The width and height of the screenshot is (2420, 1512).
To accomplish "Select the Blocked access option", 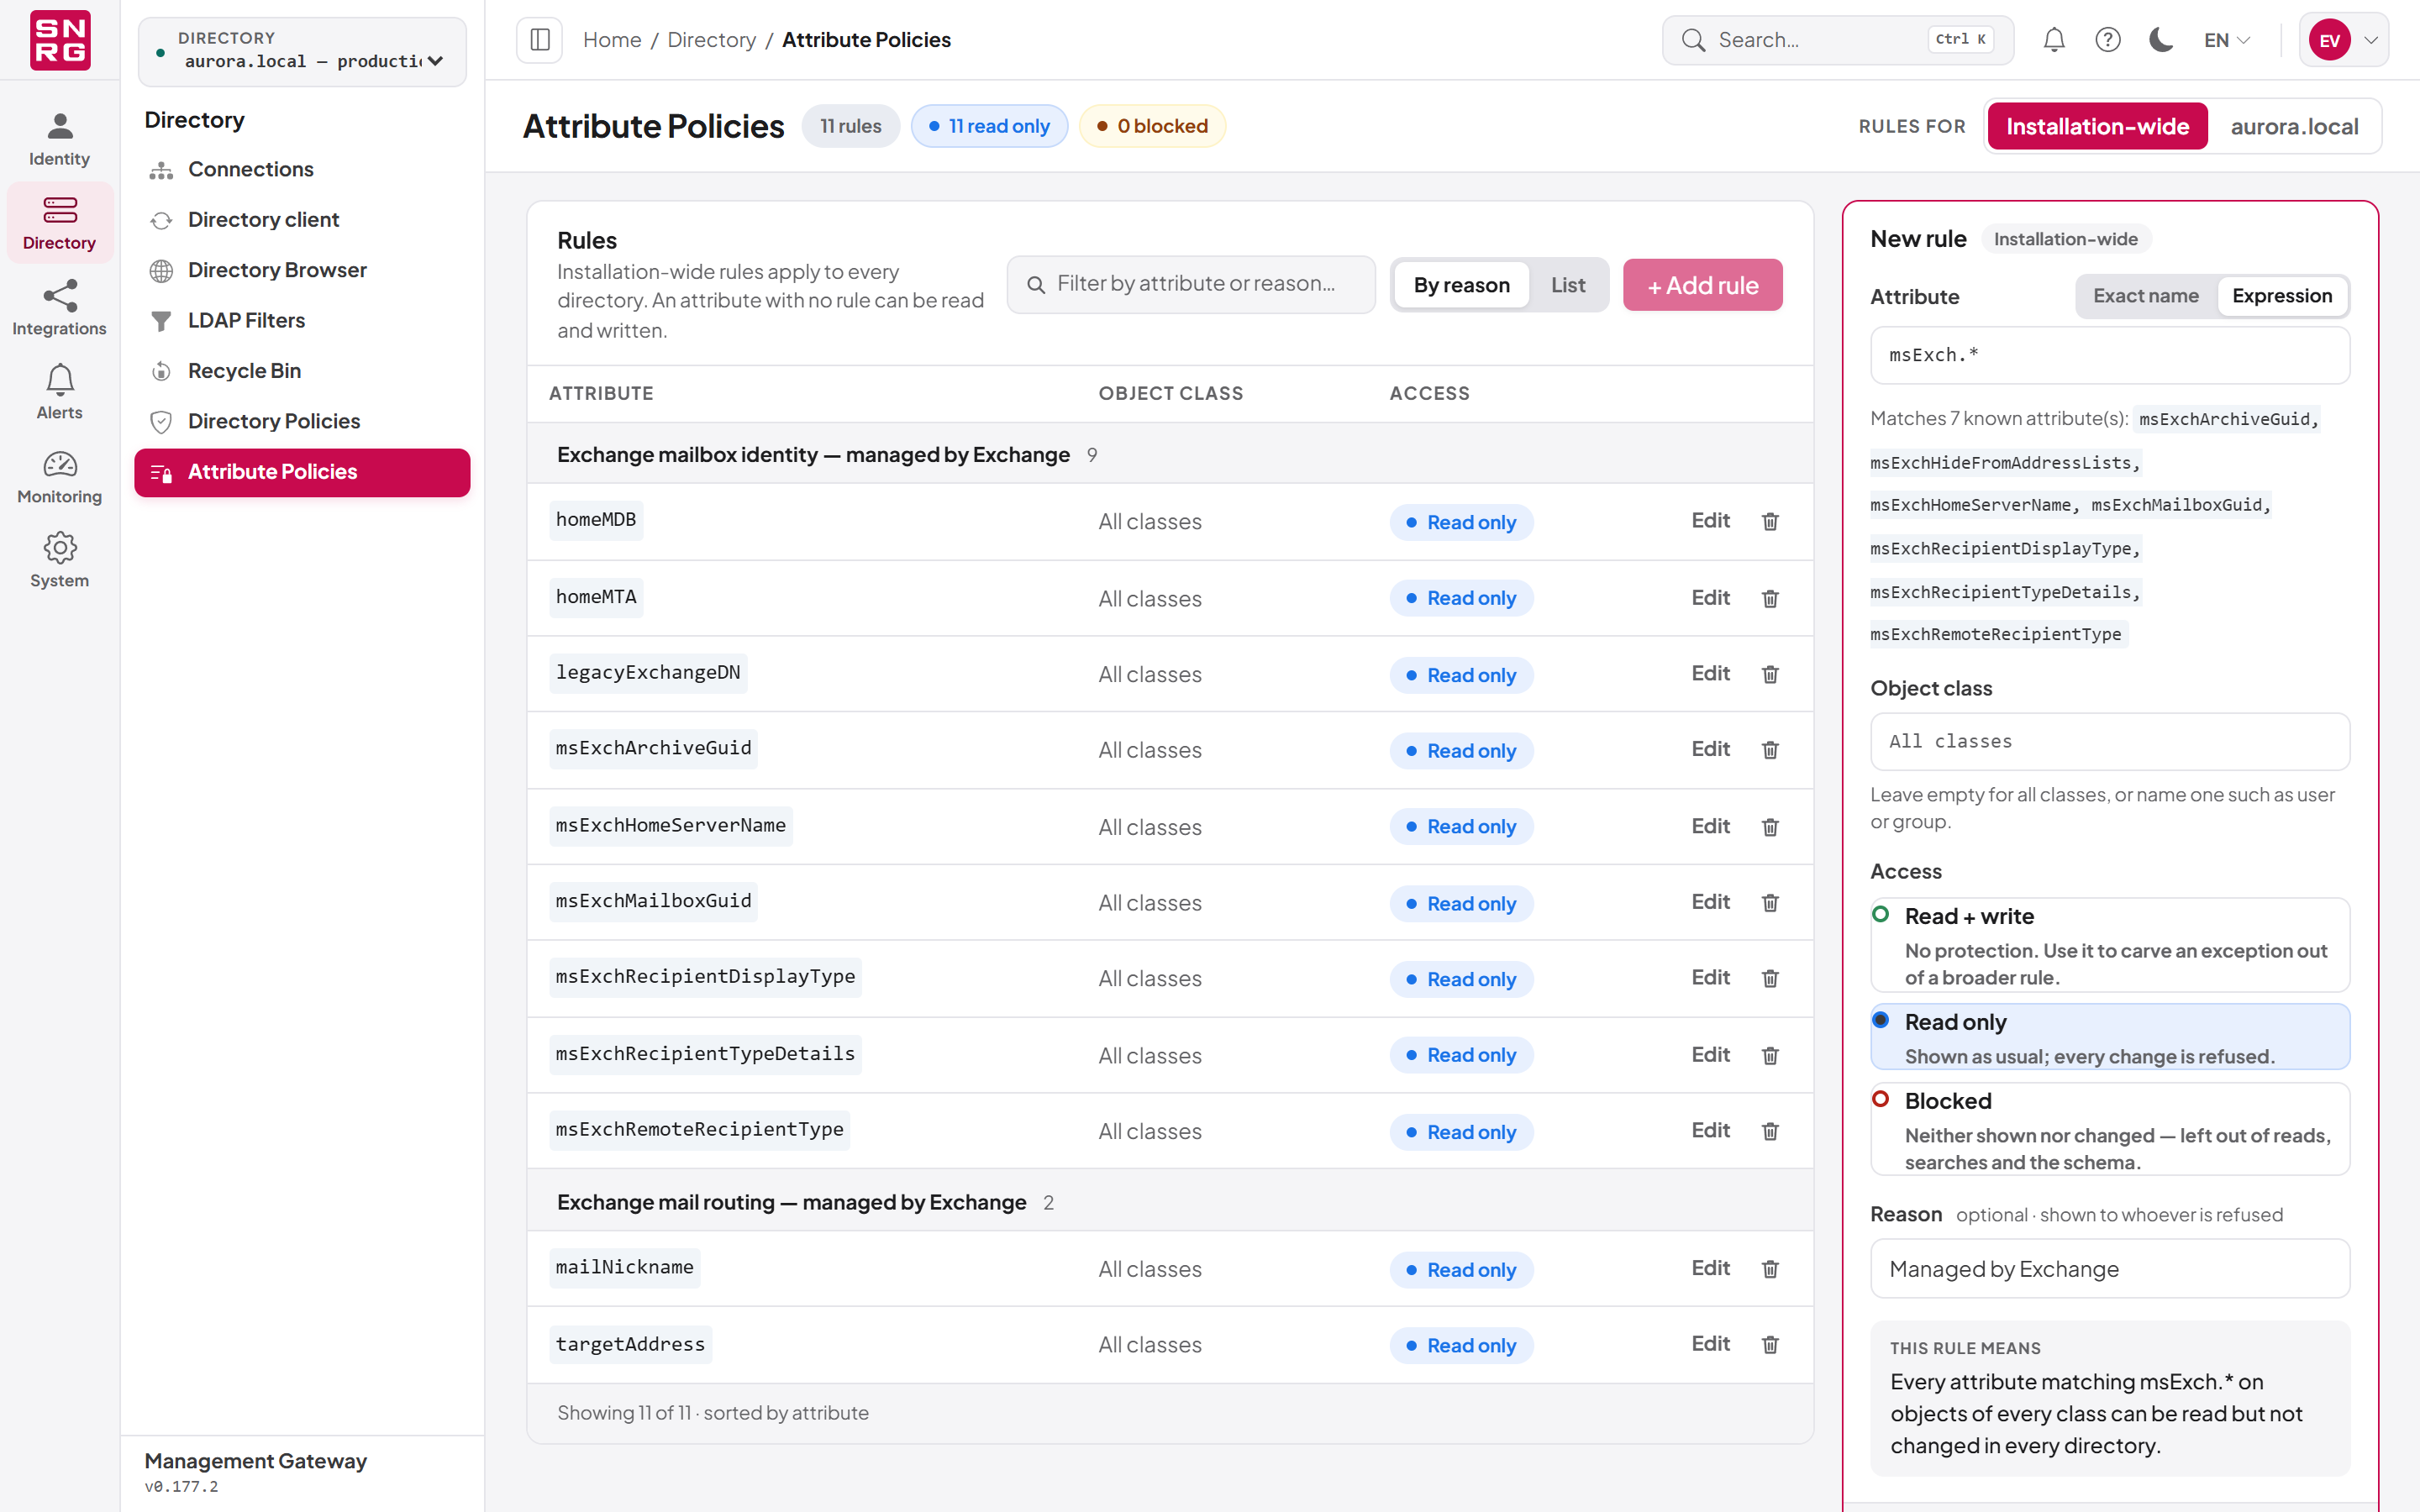I will pyautogui.click(x=2110, y=1129).
